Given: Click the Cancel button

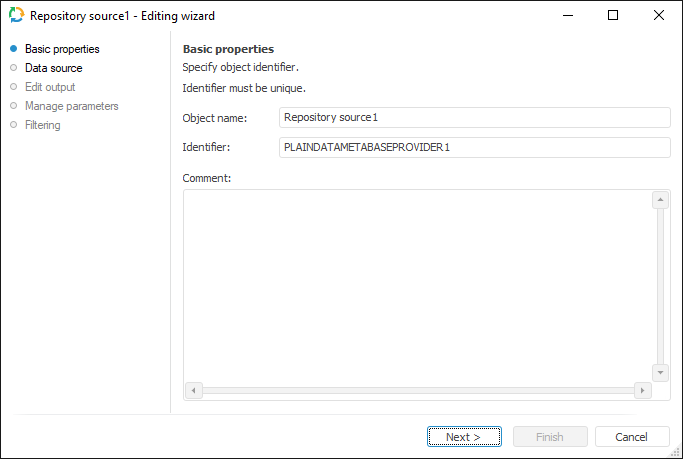Looking at the screenshot, I should tap(632, 437).
